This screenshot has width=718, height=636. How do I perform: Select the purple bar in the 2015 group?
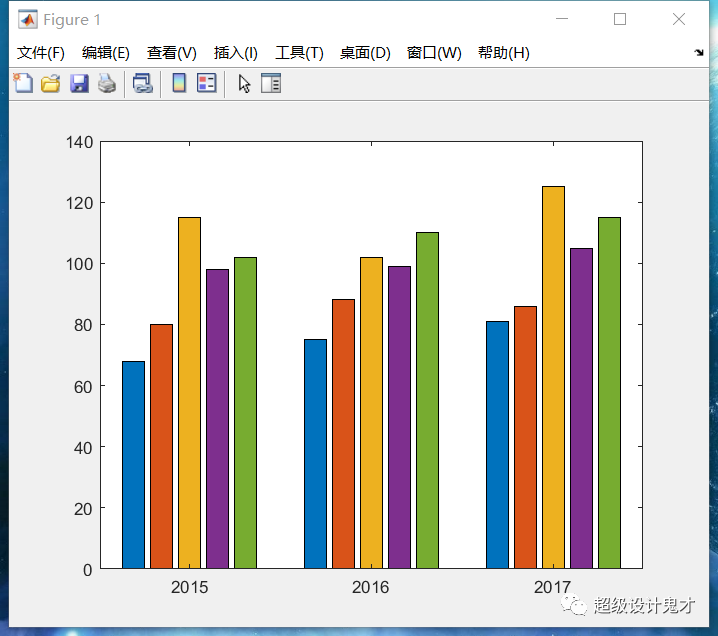click(218, 419)
